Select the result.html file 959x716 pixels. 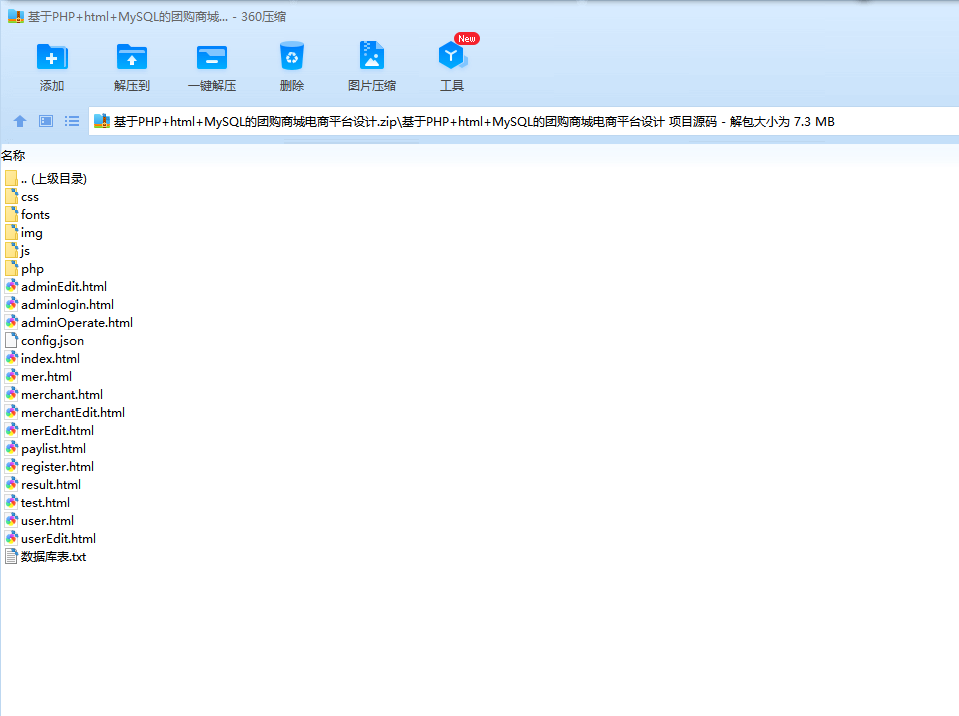[x=43, y=485]
